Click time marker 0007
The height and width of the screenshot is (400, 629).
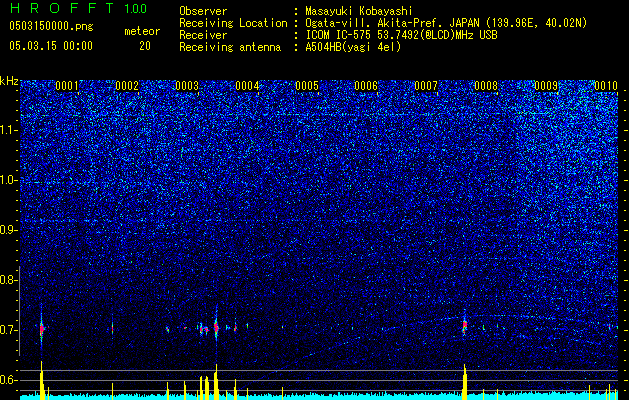[426, 86]
